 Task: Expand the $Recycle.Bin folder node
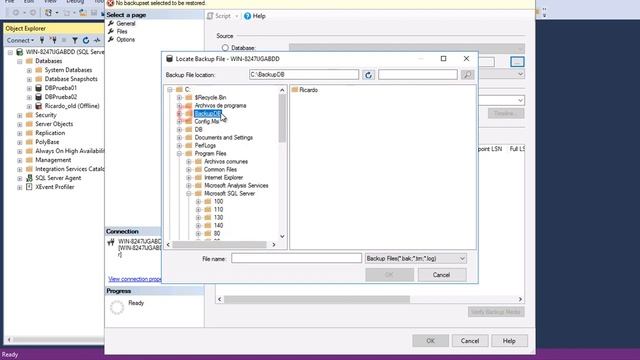[x=179, y=98]
